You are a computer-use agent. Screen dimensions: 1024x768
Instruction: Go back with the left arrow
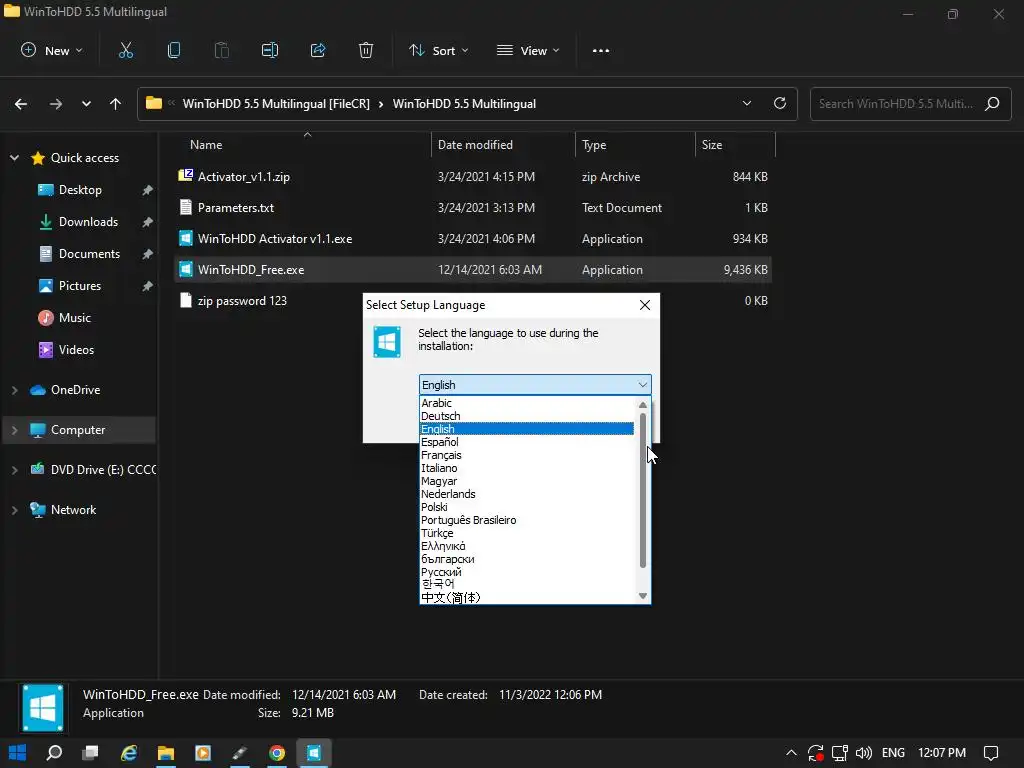coord(21,104)
